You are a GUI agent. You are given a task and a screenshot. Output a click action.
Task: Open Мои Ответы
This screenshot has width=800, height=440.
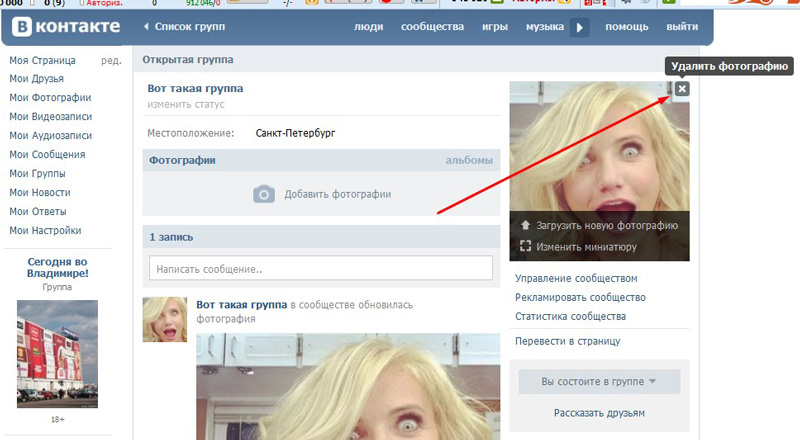pyautogui.click(x=38, y=211)
